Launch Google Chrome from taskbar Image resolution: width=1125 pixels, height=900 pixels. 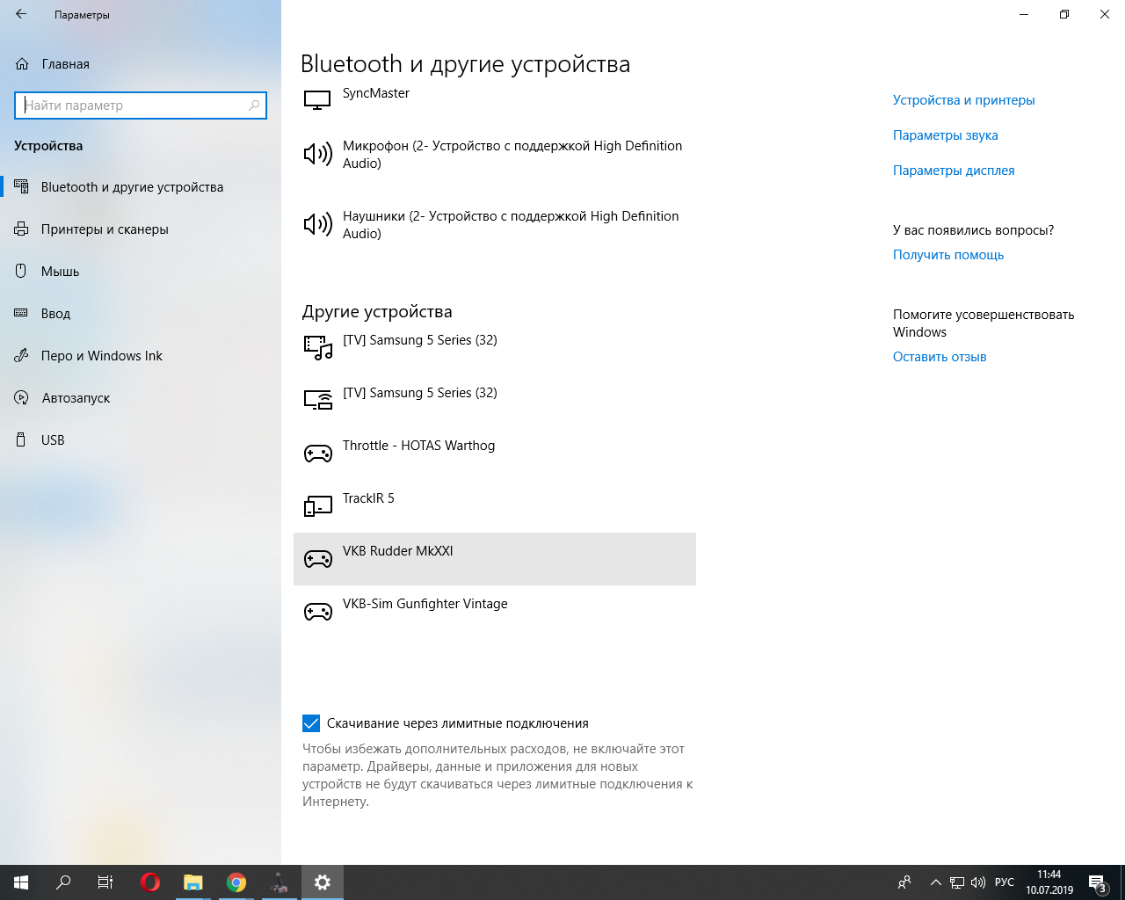tap(236, 882)
